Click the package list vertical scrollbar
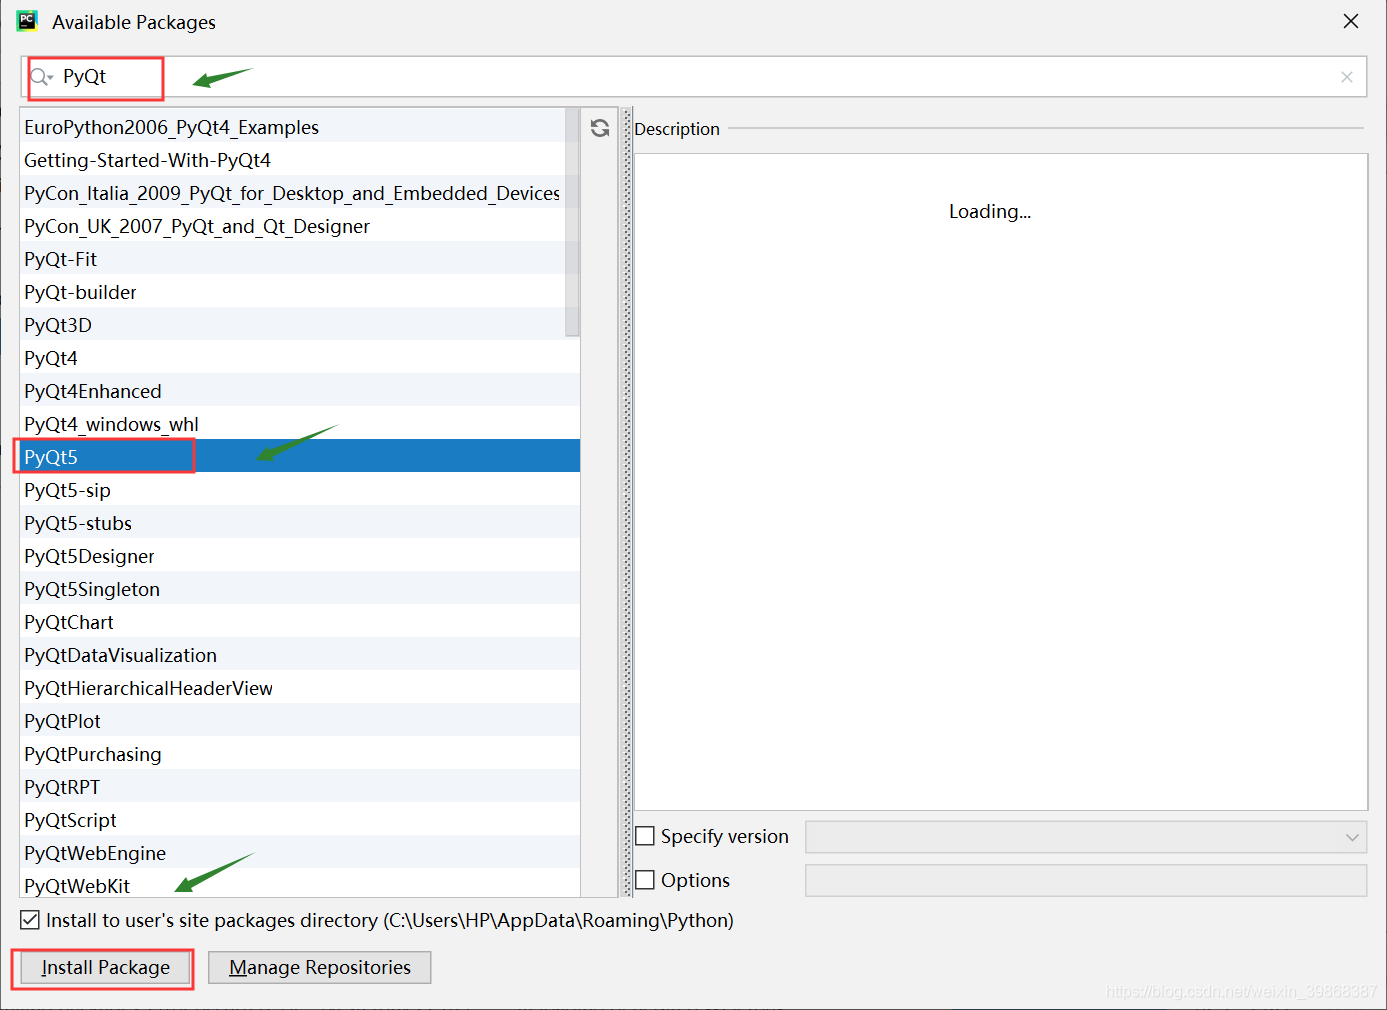The height and width of the screenshot is (1010, 1387). (572, 222)
